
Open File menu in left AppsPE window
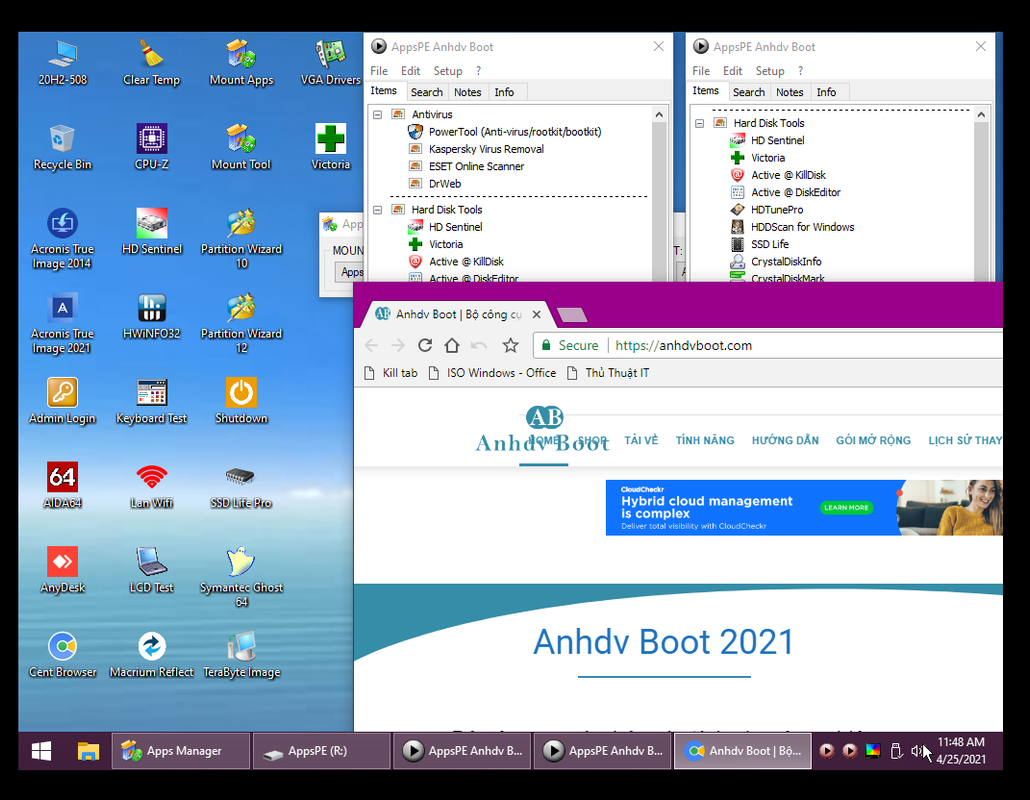pos(378,71)
